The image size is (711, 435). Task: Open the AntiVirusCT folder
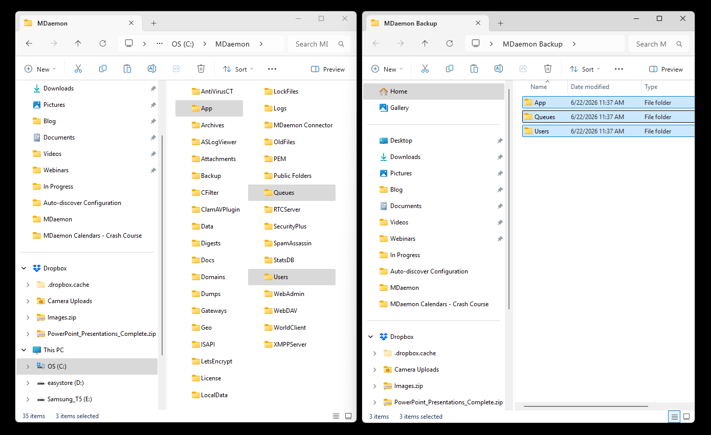pyautogui.click(x=212, y=91)
